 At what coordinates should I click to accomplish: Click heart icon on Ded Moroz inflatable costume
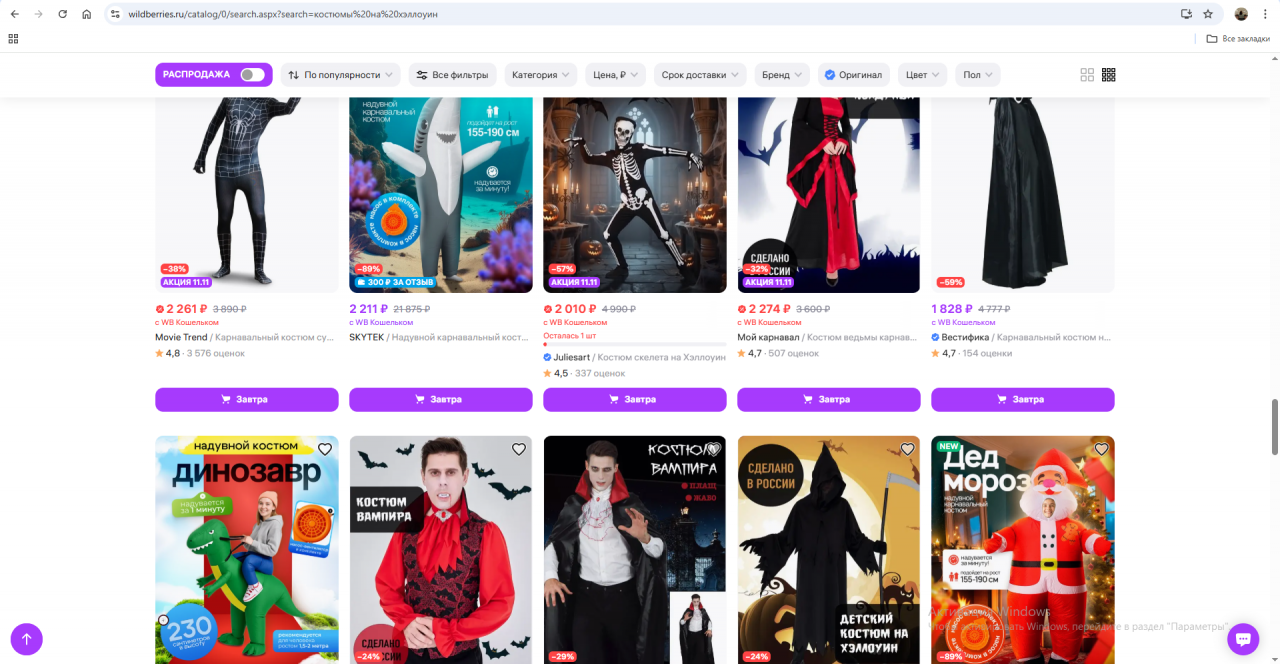tap(1101, 450)
